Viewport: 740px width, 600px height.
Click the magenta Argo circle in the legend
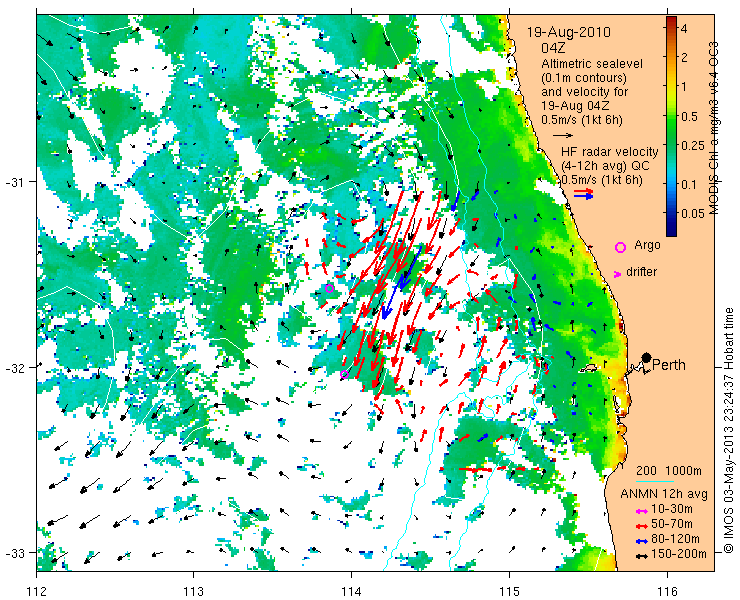620,247
